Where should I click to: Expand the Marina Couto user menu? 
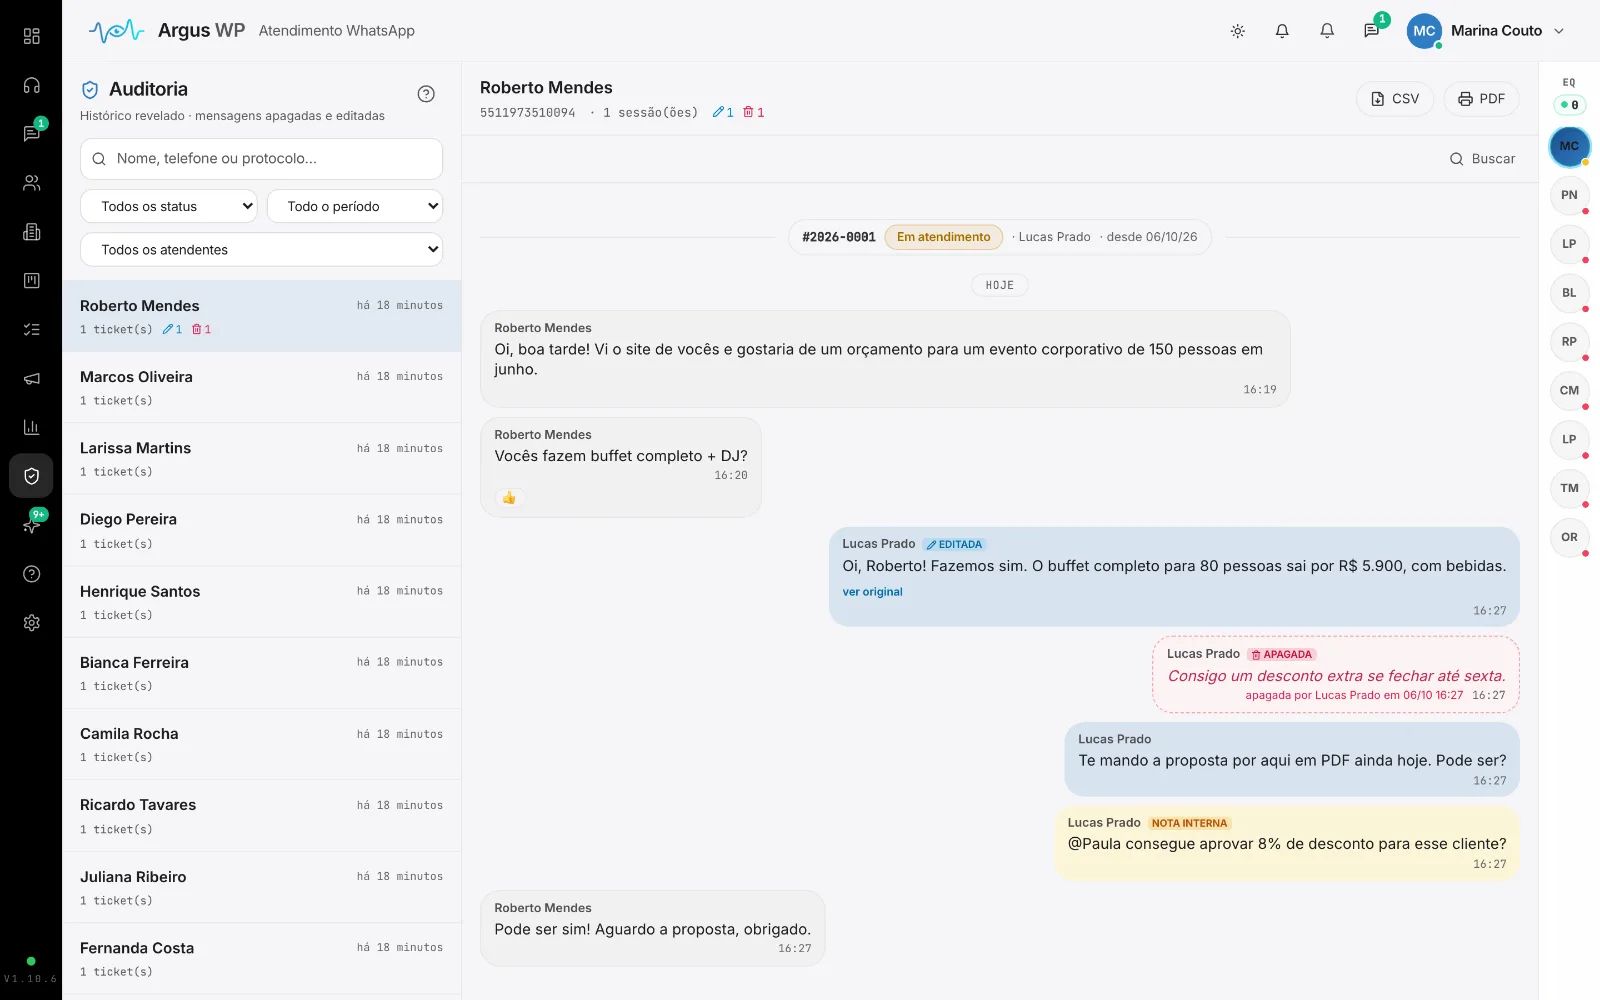coord(1485,31)
